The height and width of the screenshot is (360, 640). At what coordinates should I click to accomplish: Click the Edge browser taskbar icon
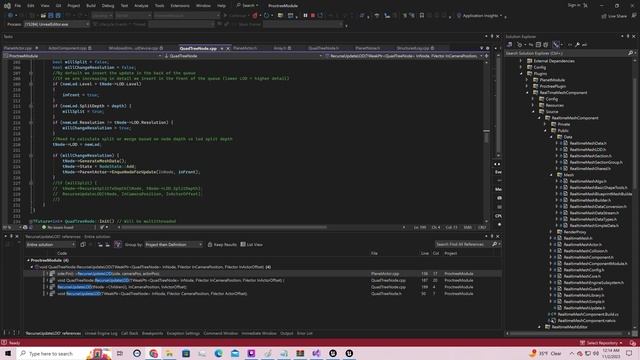pos(219,353)
